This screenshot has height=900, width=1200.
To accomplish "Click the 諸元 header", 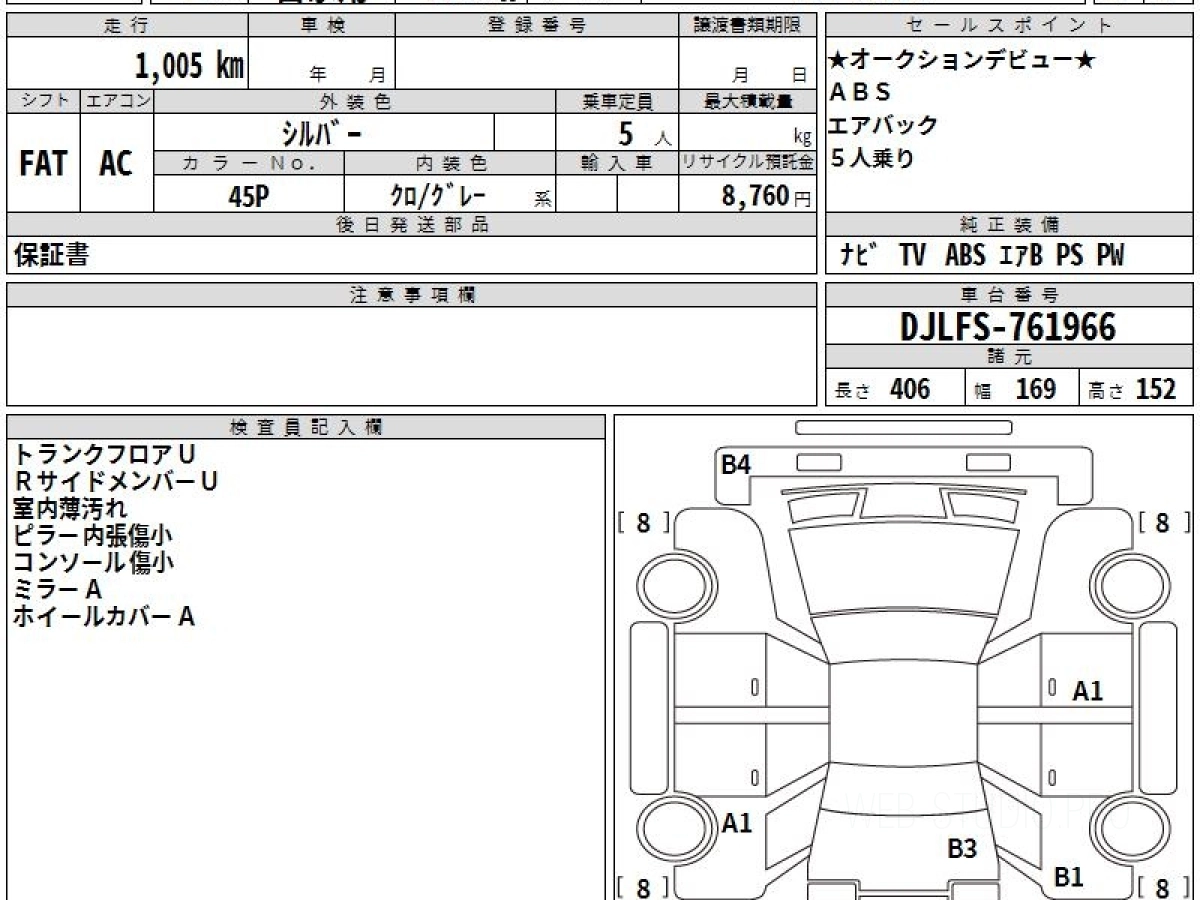I will pyautogui.click(x=1009, y=358).
